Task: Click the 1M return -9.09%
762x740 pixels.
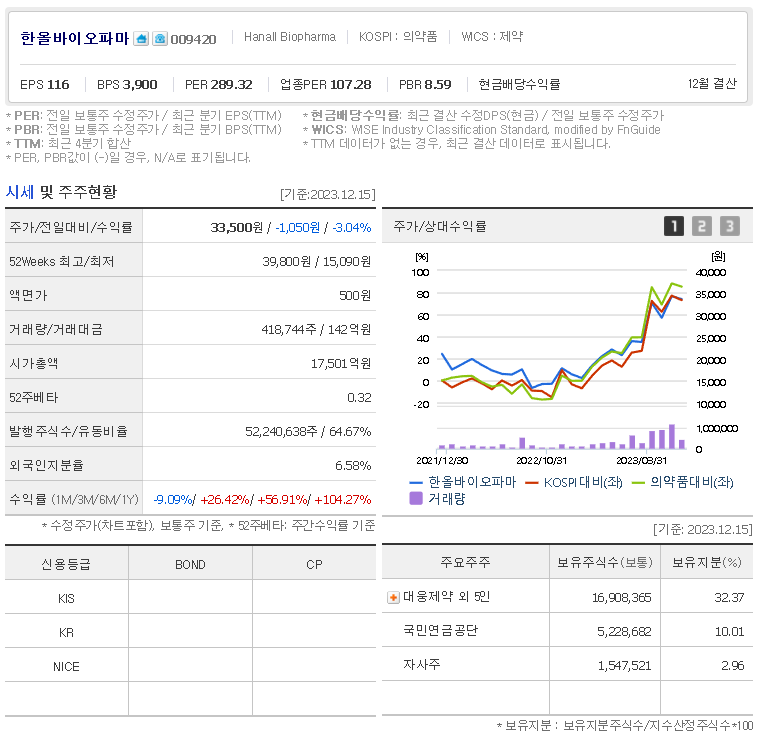Action: [x=173, y=499]
